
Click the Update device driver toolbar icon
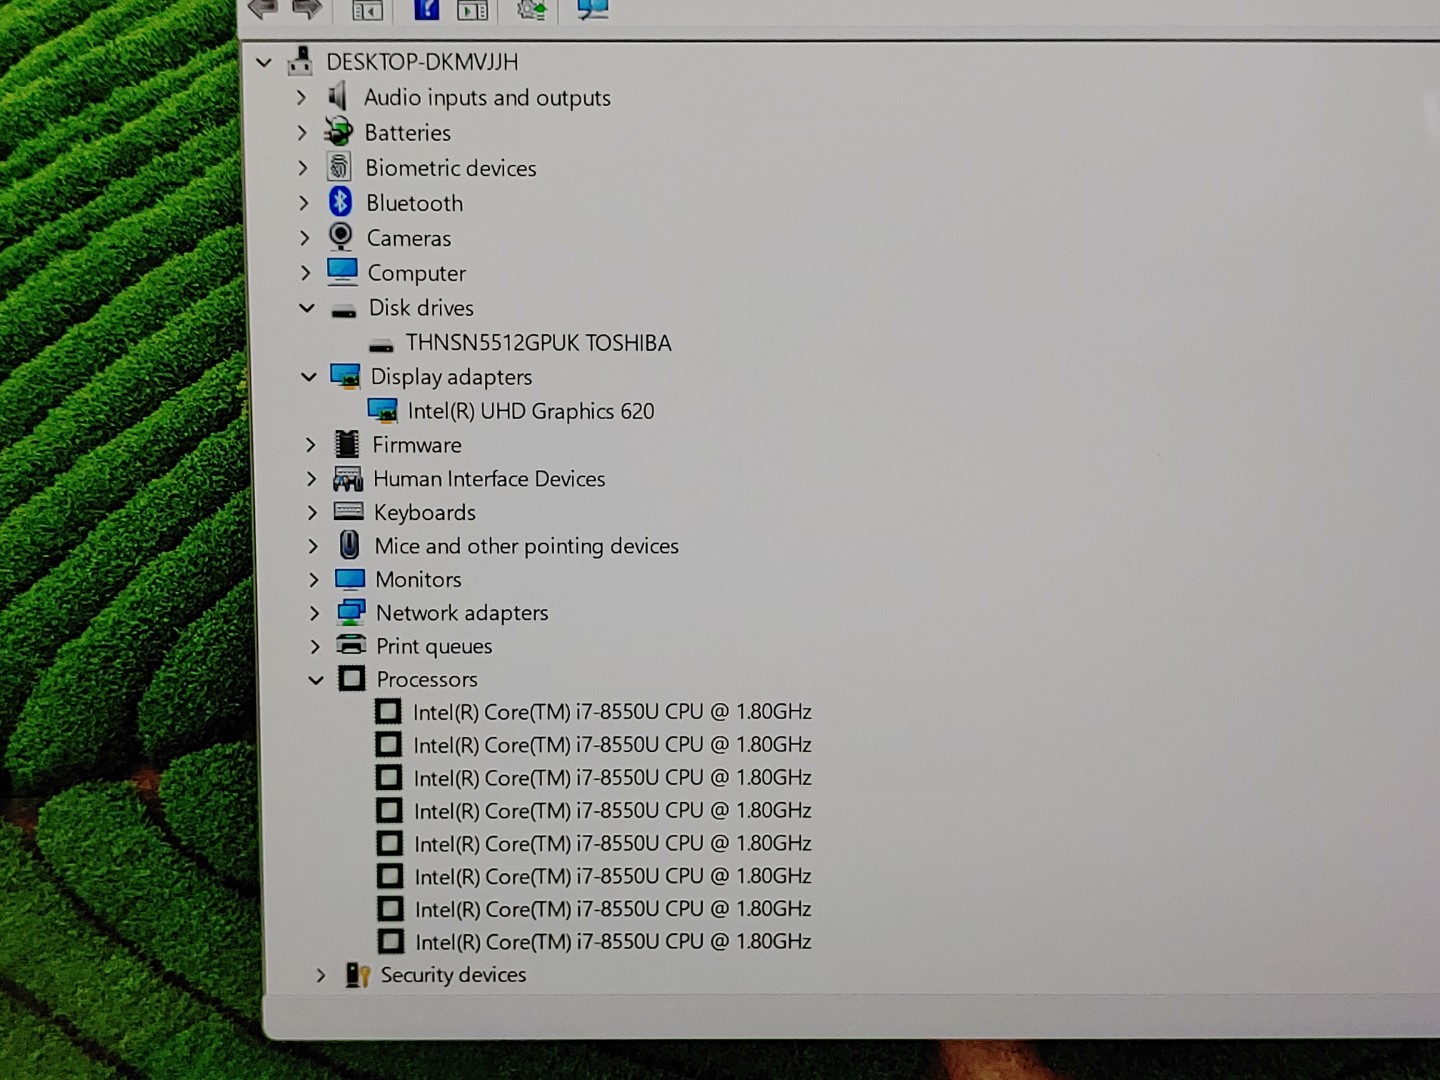click(531, 10)
